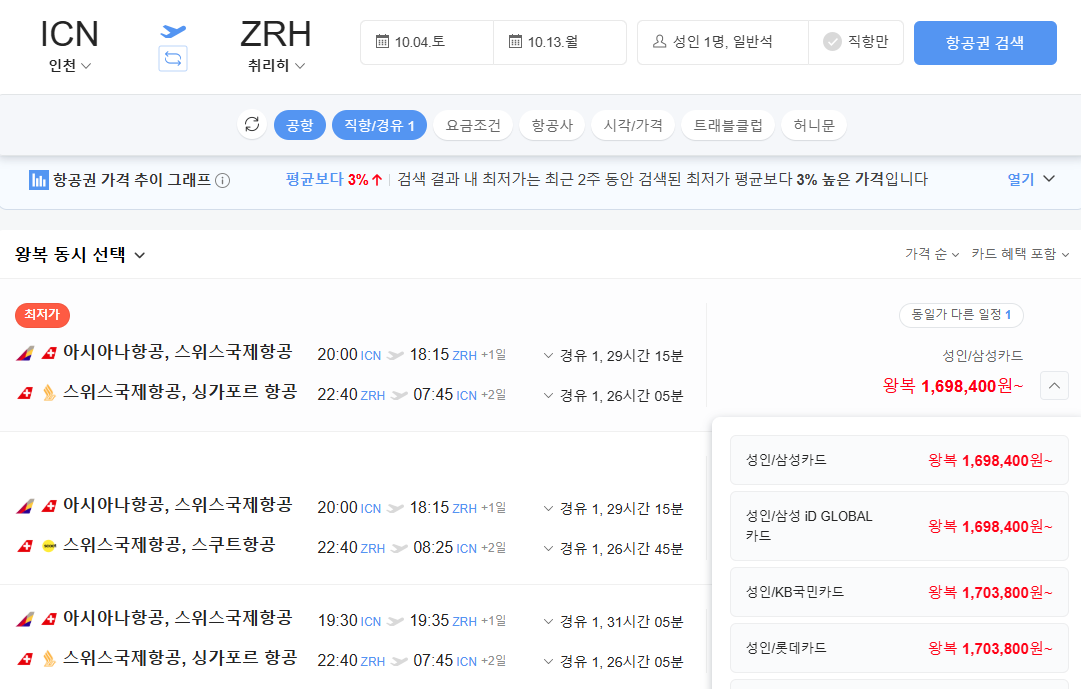Click 19:30 ICN departure time
Viewport: 1081px width, 689px height.
[x=349, y=621]
